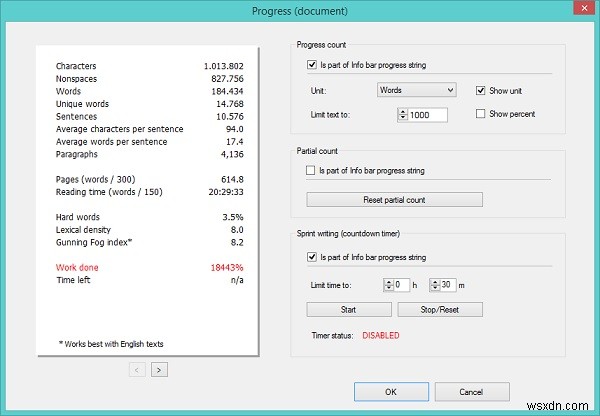The height and width of the screenshot is (416, 600).
Task: Click the Paragraphs value 4,136
Action: pos(232,154)
